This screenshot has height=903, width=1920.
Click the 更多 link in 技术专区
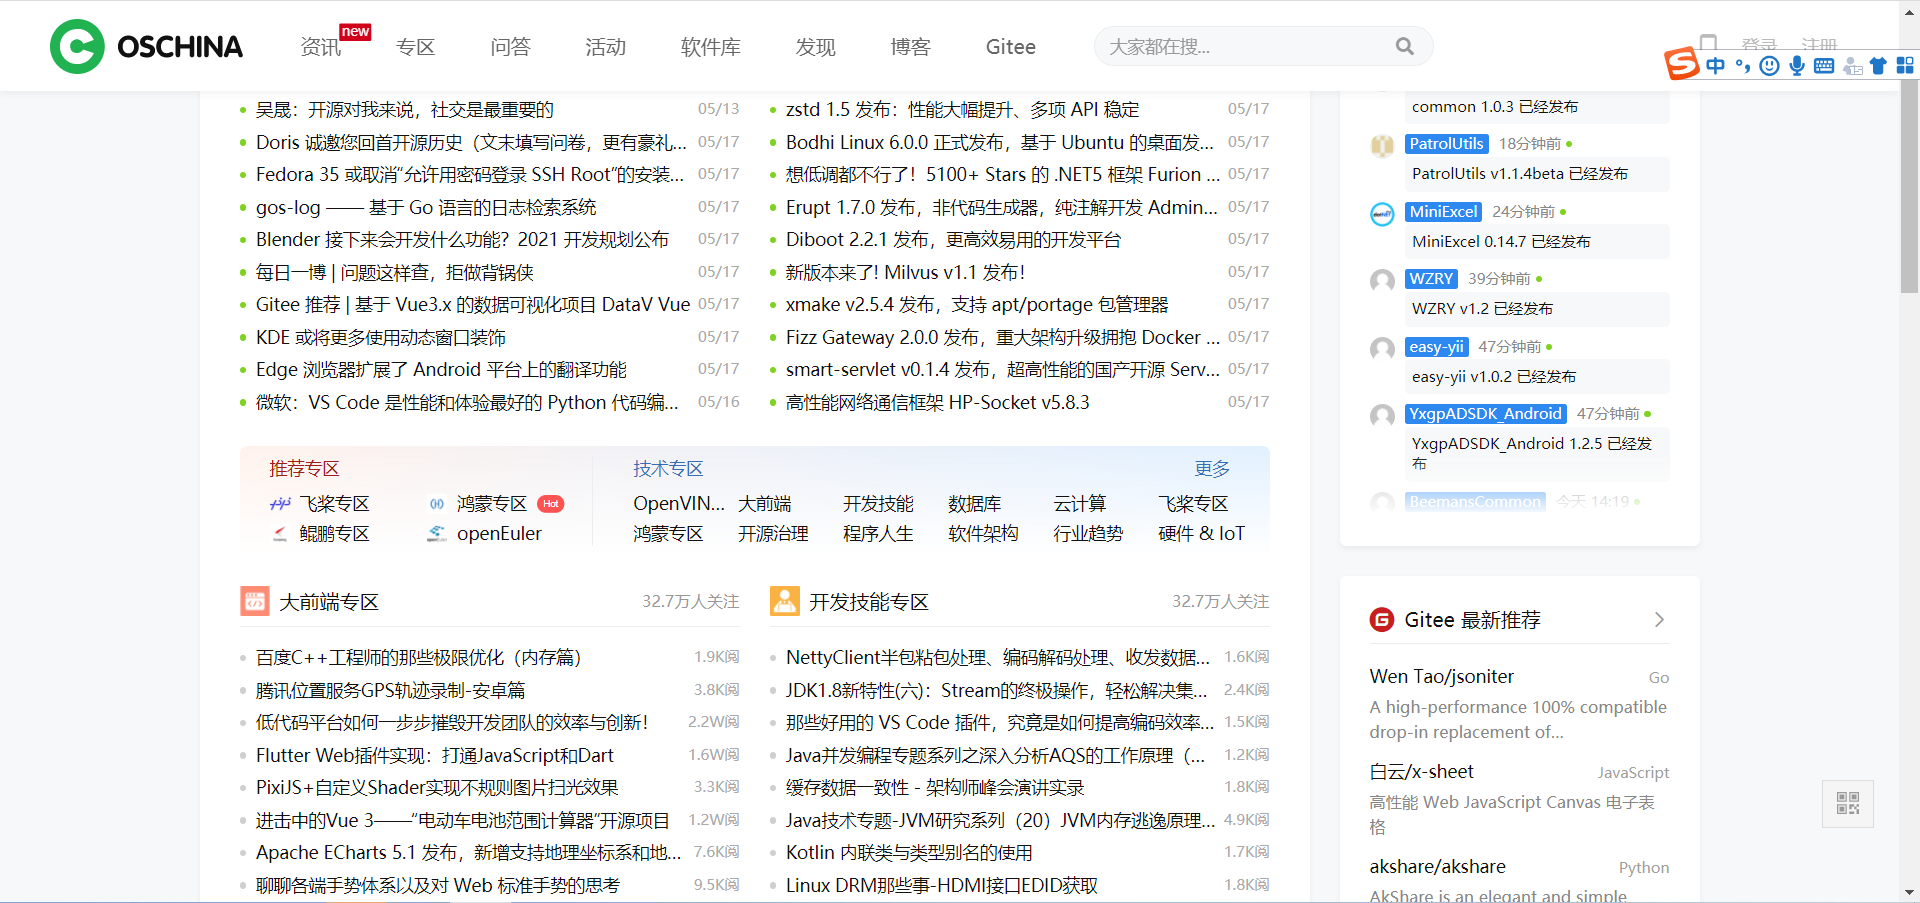click(x=1212, y=469)
